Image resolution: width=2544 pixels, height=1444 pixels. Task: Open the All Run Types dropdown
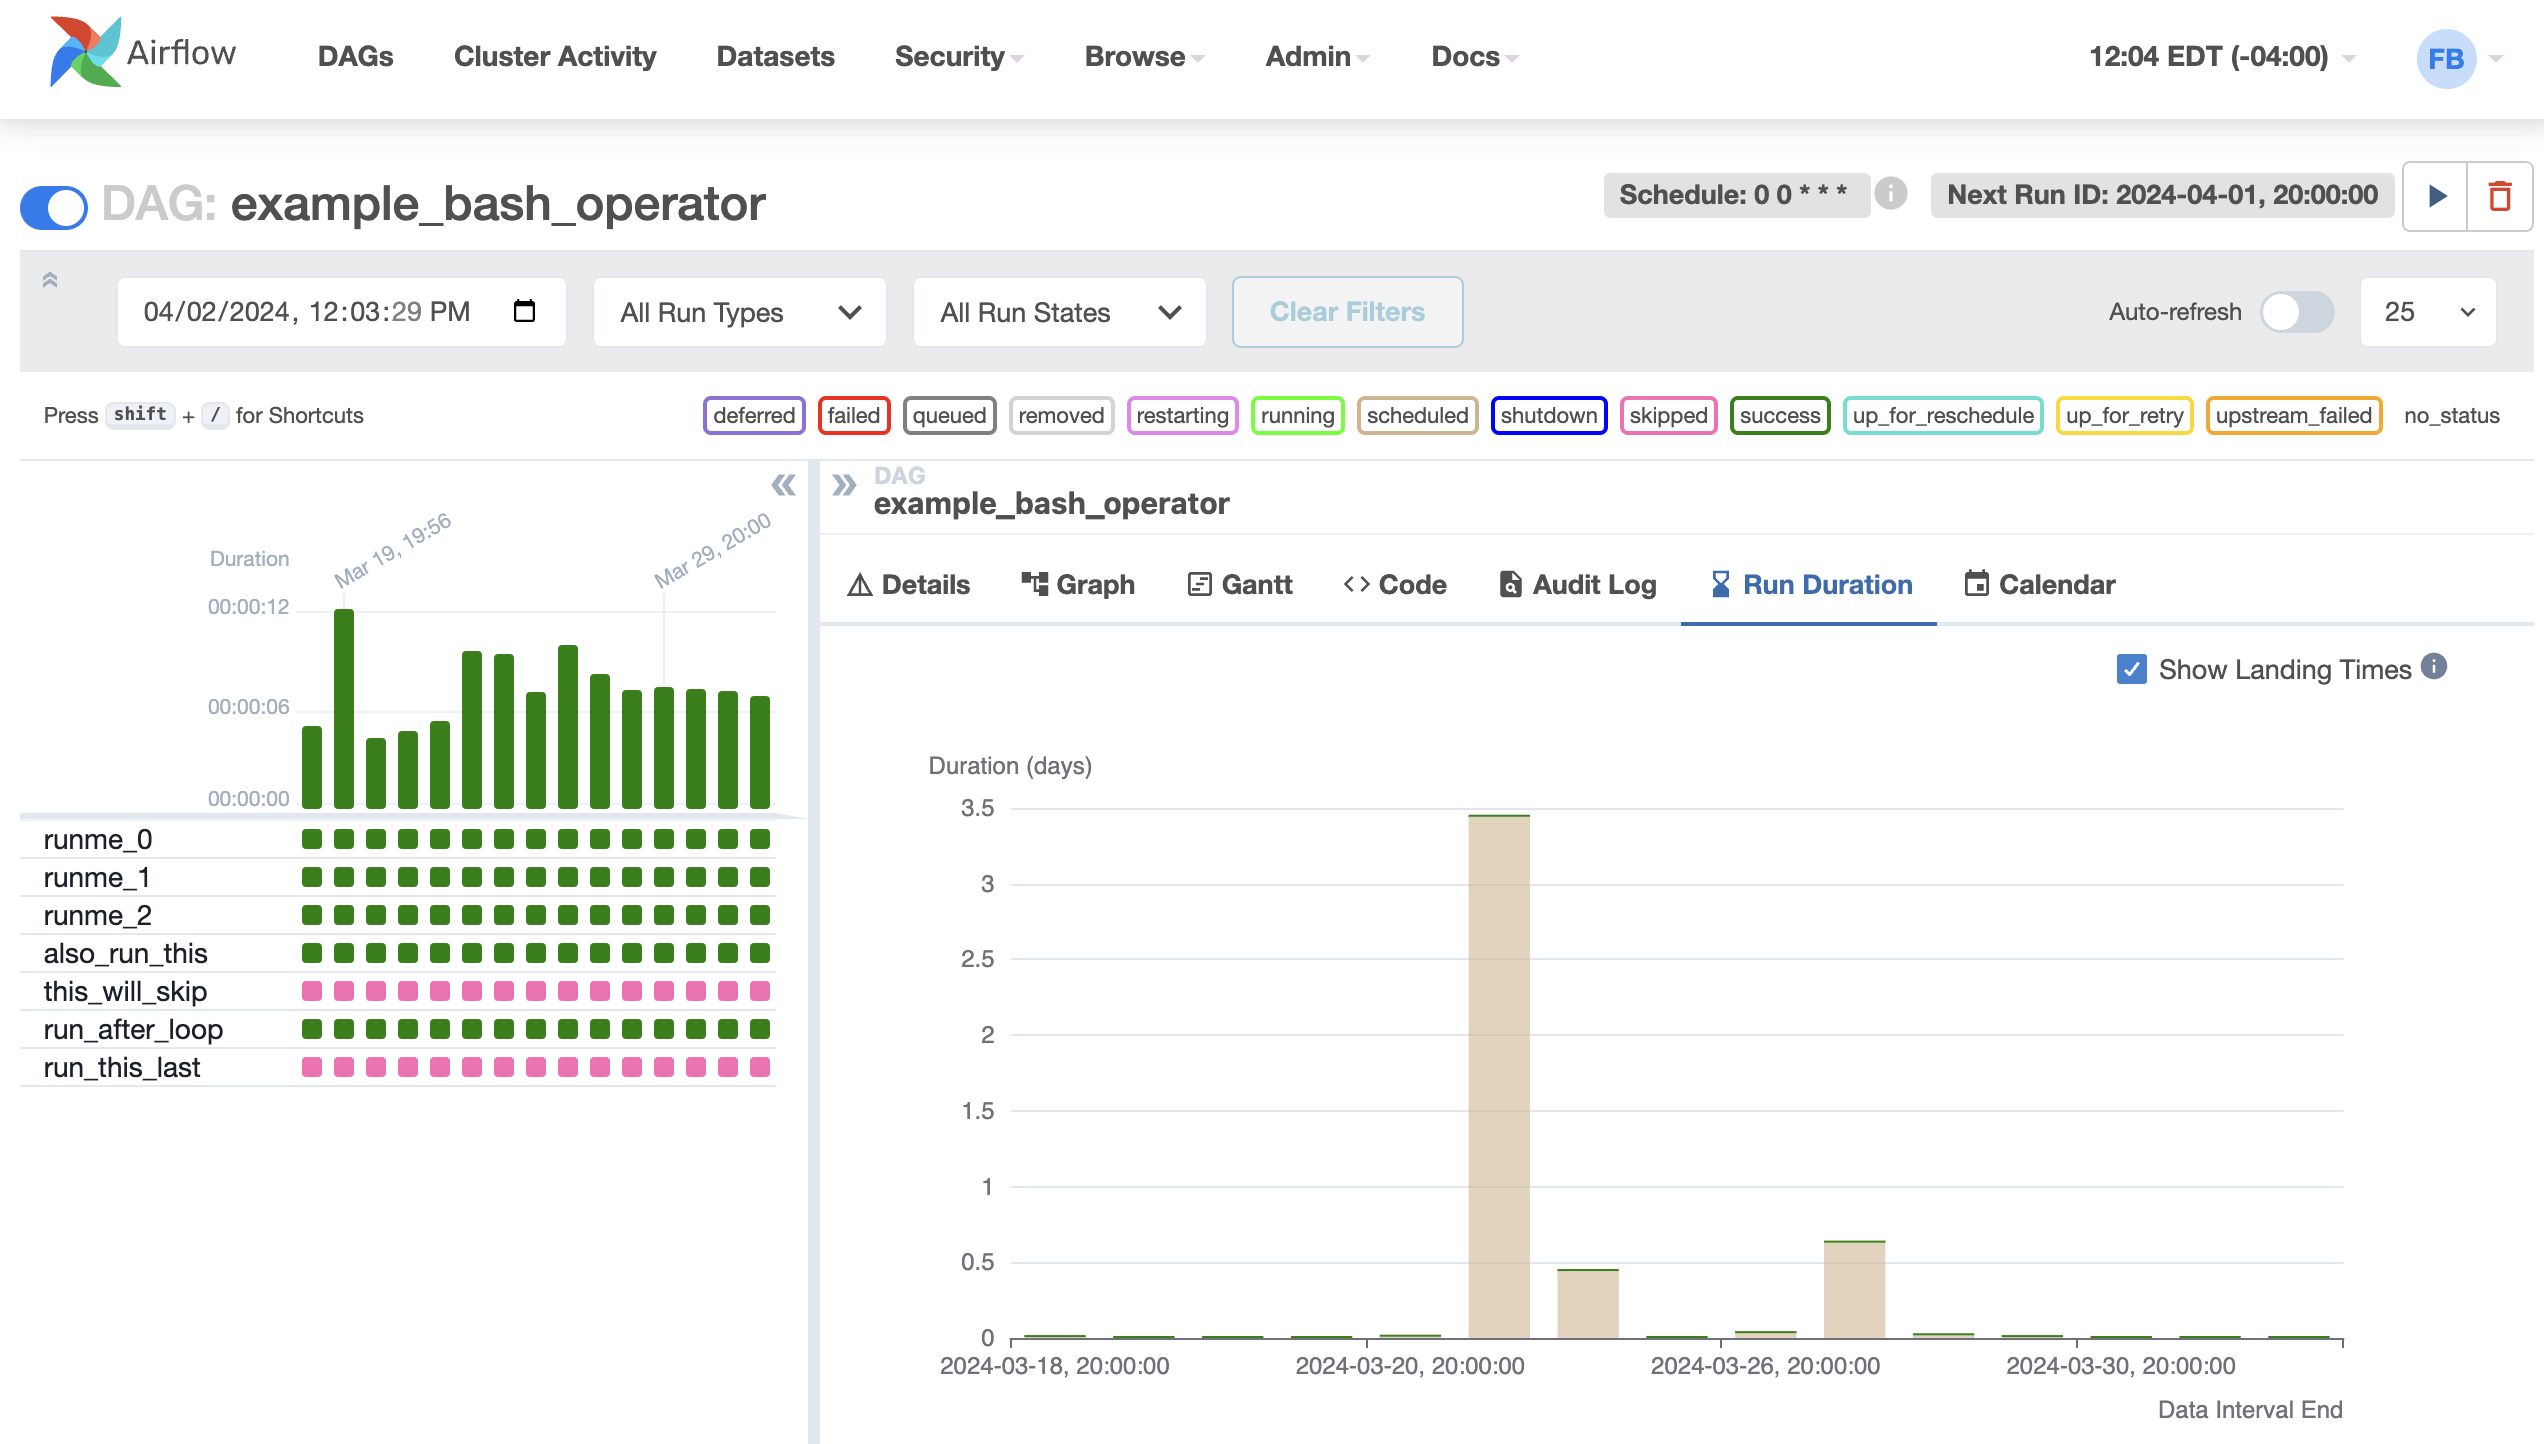[739, 313]
